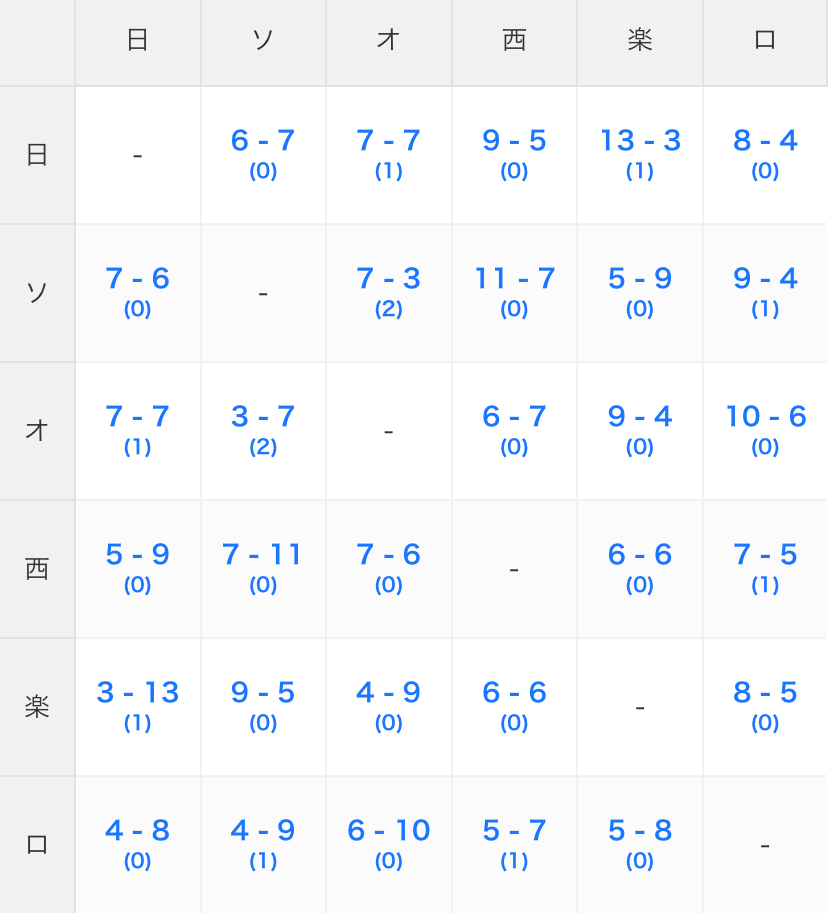The width and height of the screenshot is (828, 913).
Task: Click the 3 - 13 result link
Action: point(137,693)
